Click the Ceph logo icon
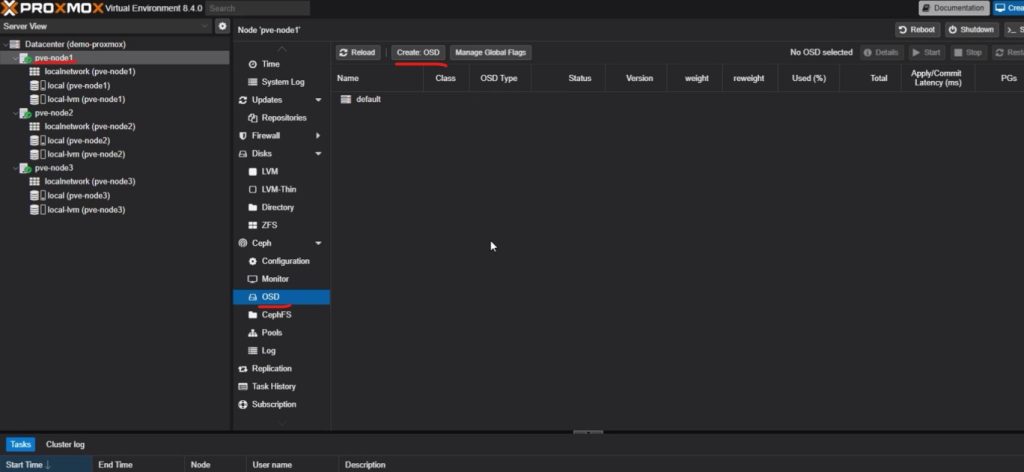This screenshot has height=472, width=1024. pos(243,243)
